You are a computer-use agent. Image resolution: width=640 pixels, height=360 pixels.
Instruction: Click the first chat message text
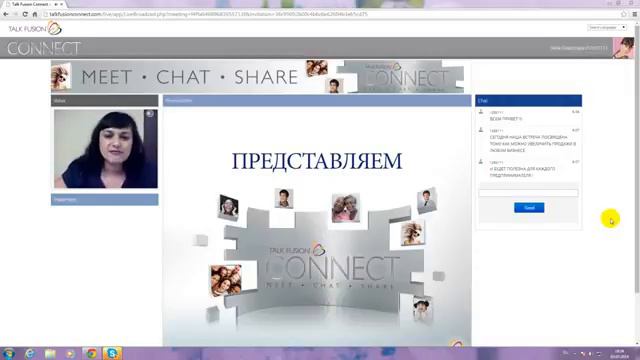[506, 119]
